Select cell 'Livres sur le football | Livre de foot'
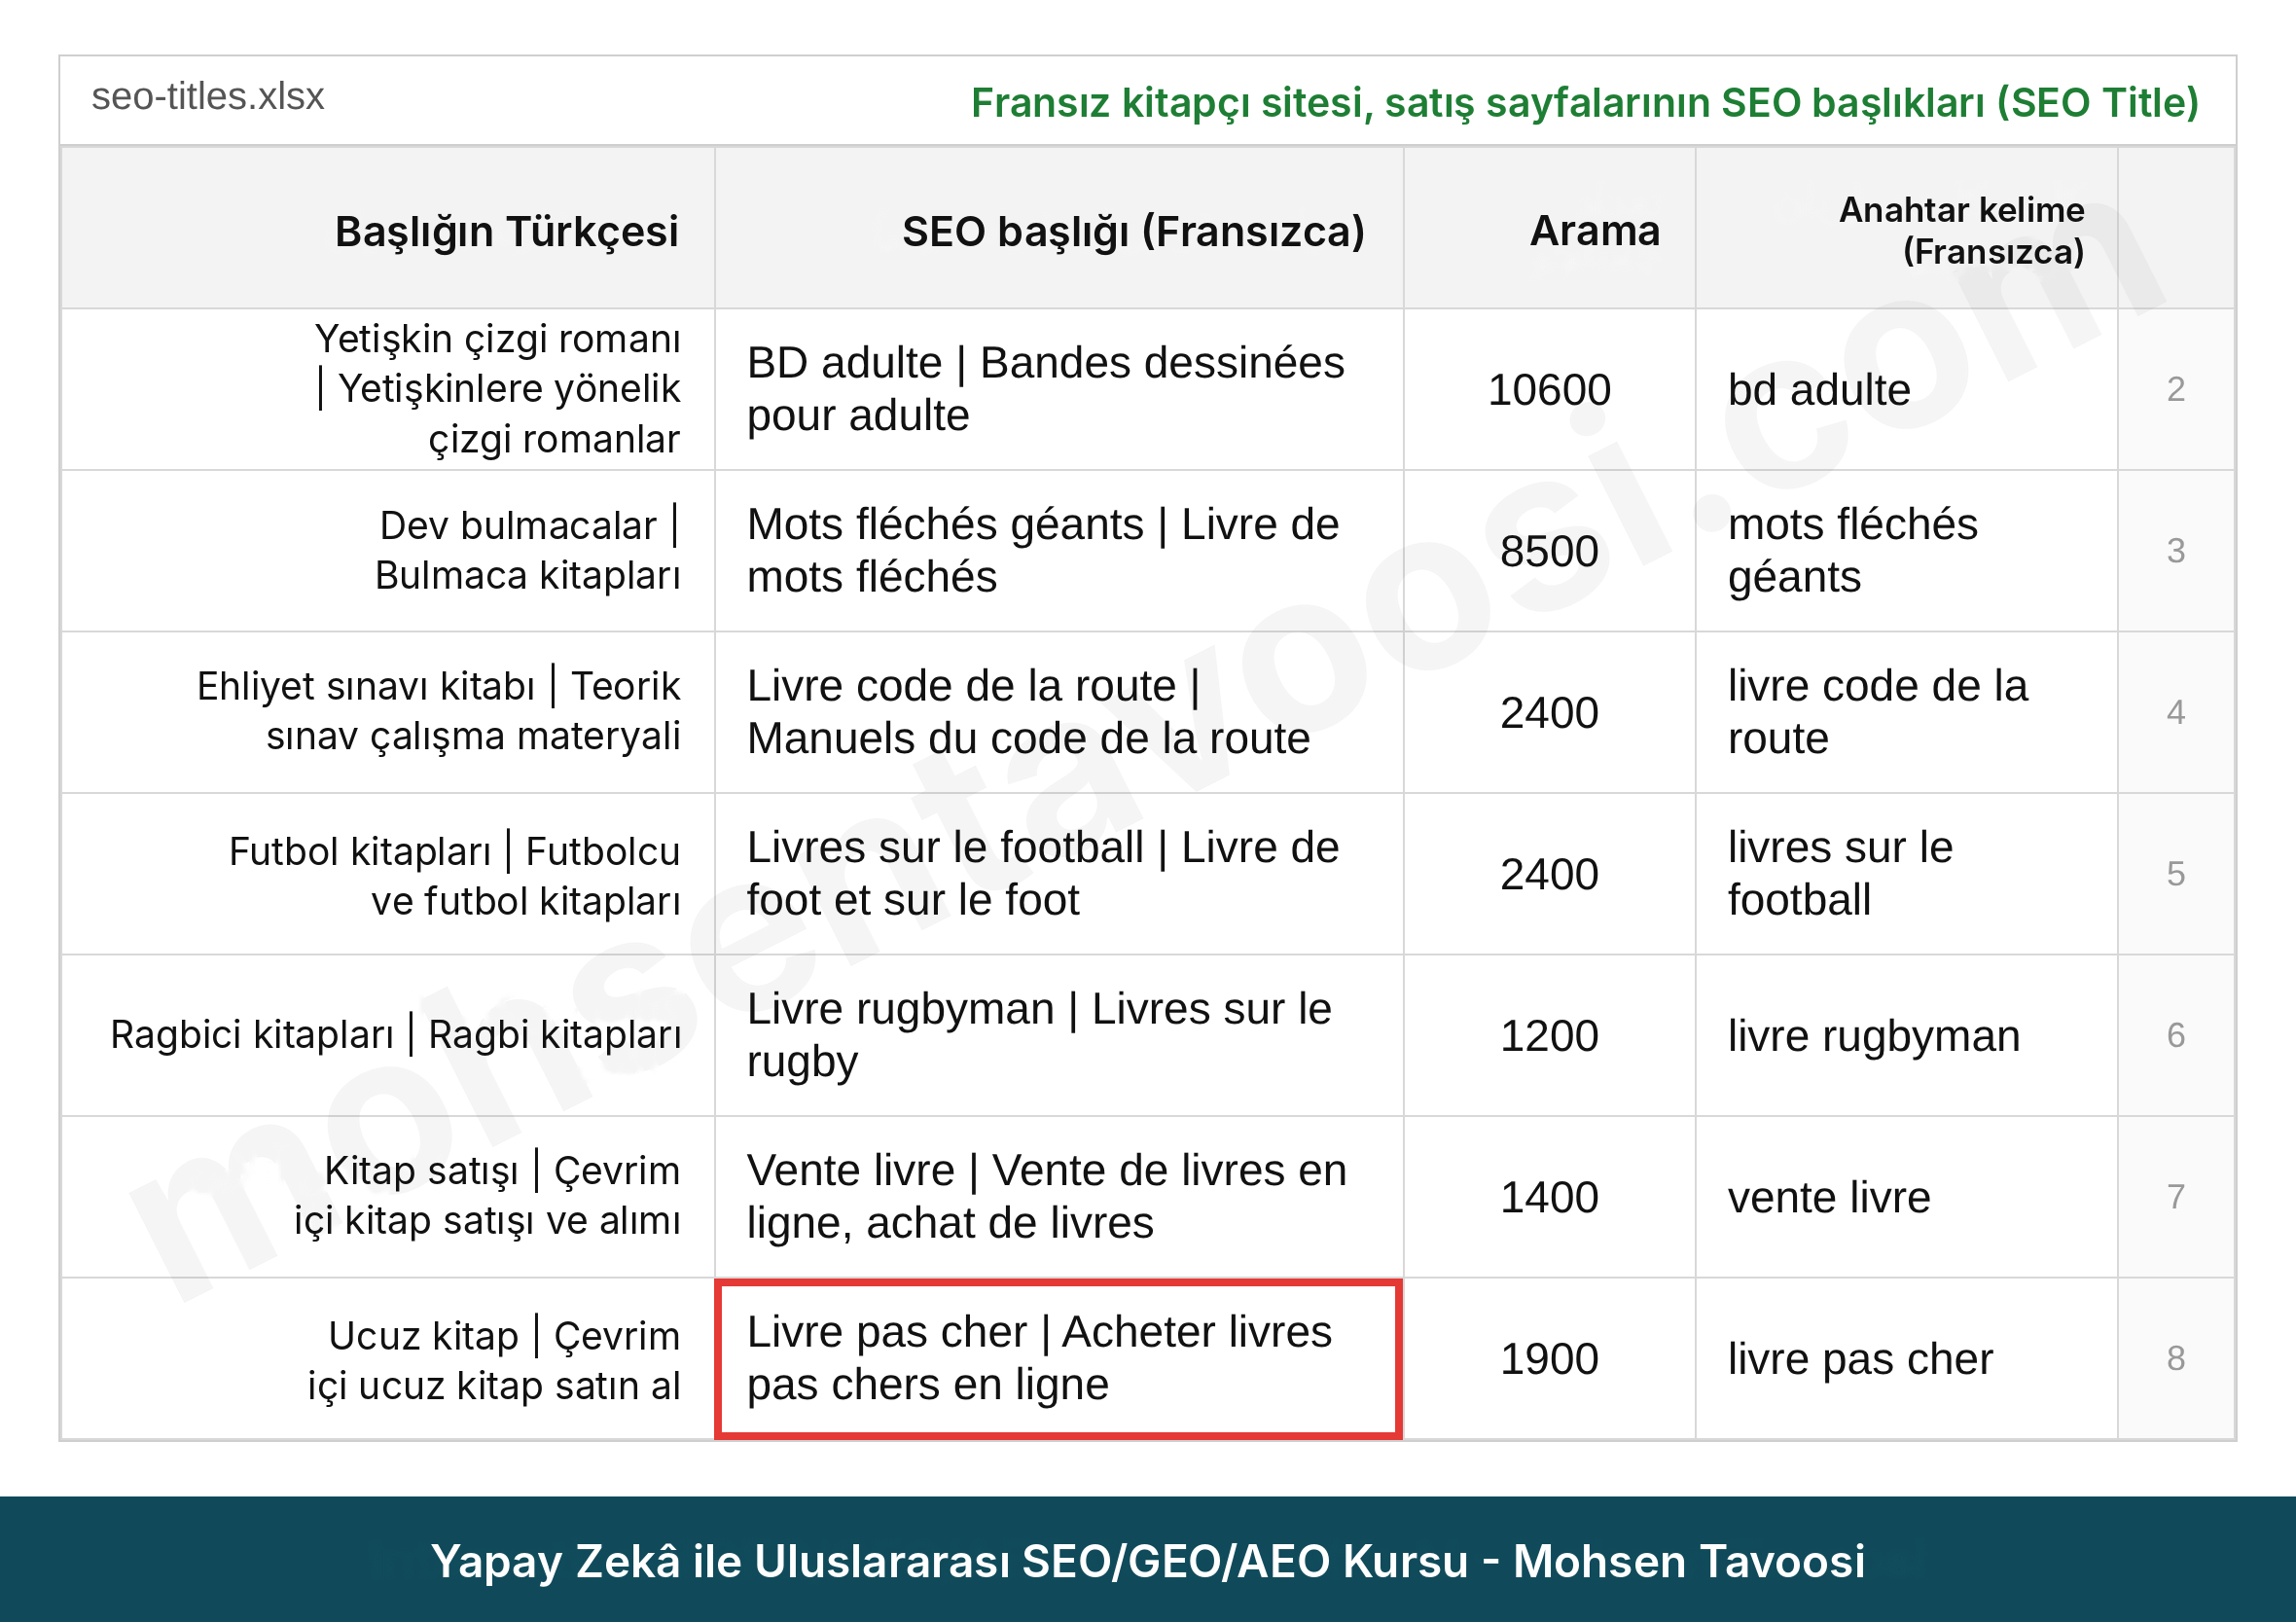Screen dimensions: 2296x1622 1059,874
